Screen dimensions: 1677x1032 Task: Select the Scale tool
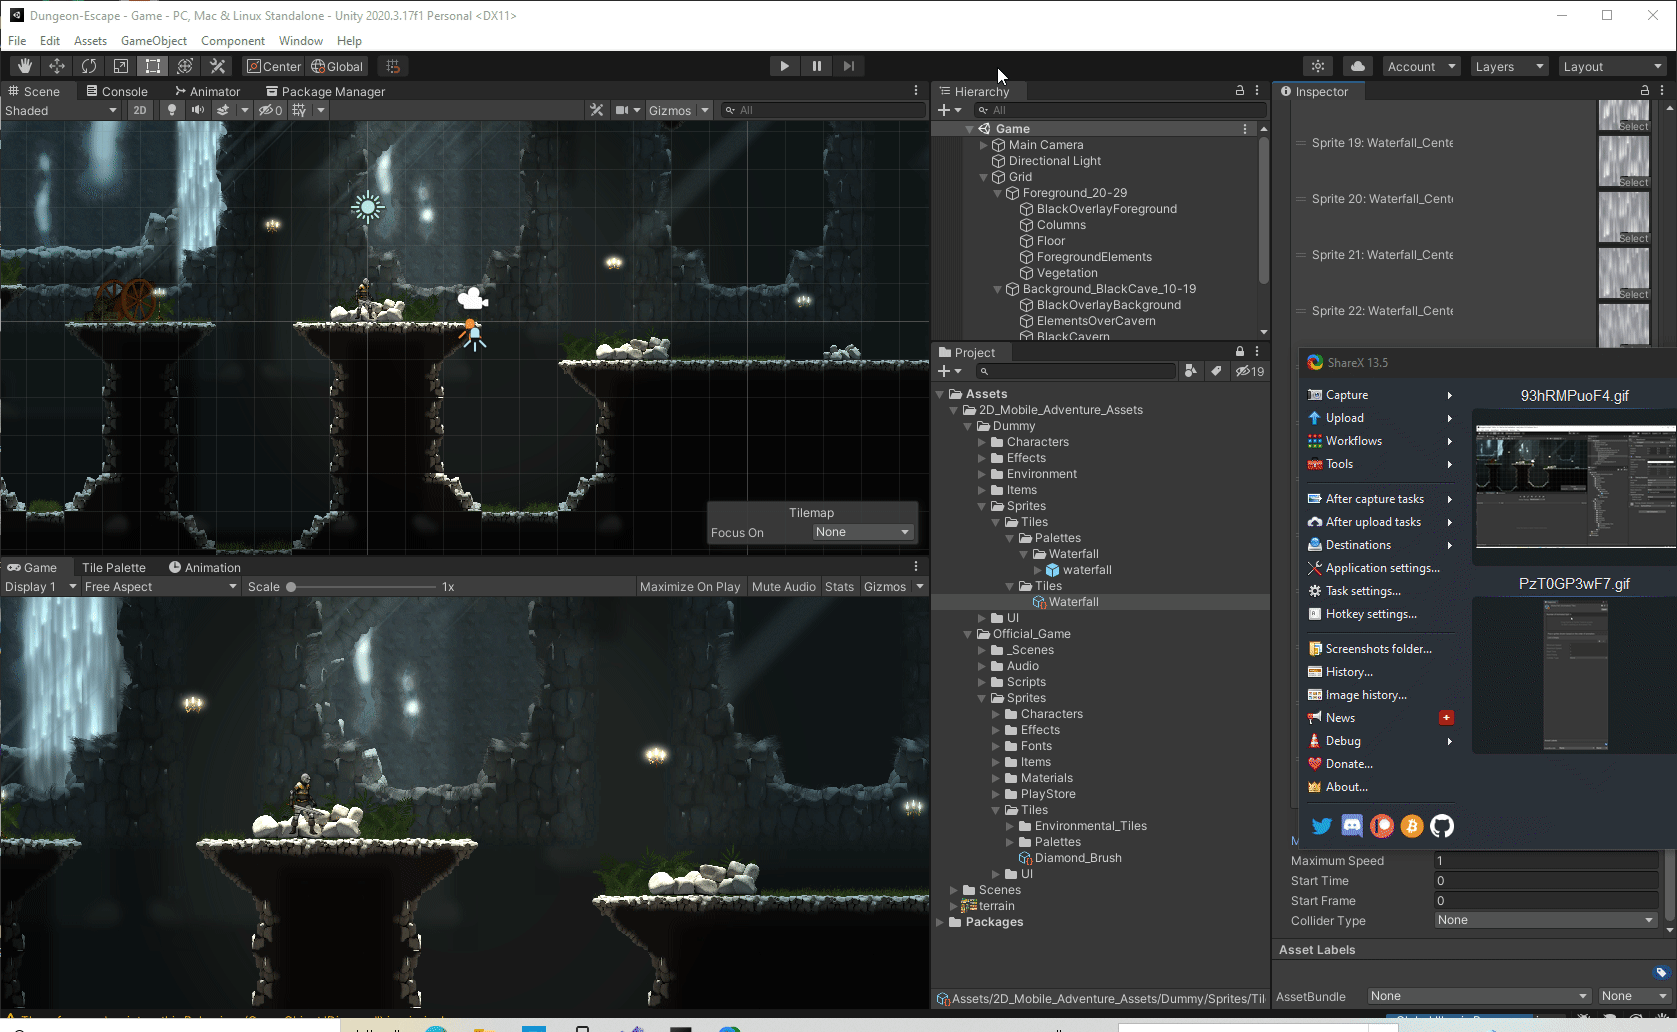tap(121, 66)
